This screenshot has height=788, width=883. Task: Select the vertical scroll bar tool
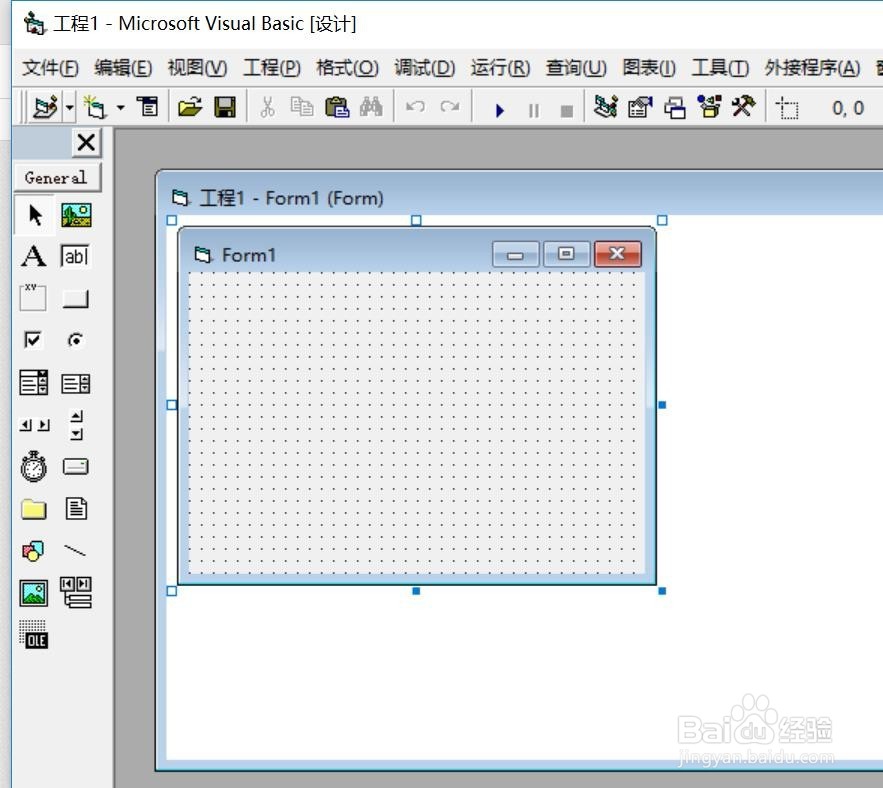(x=77, y=425)
